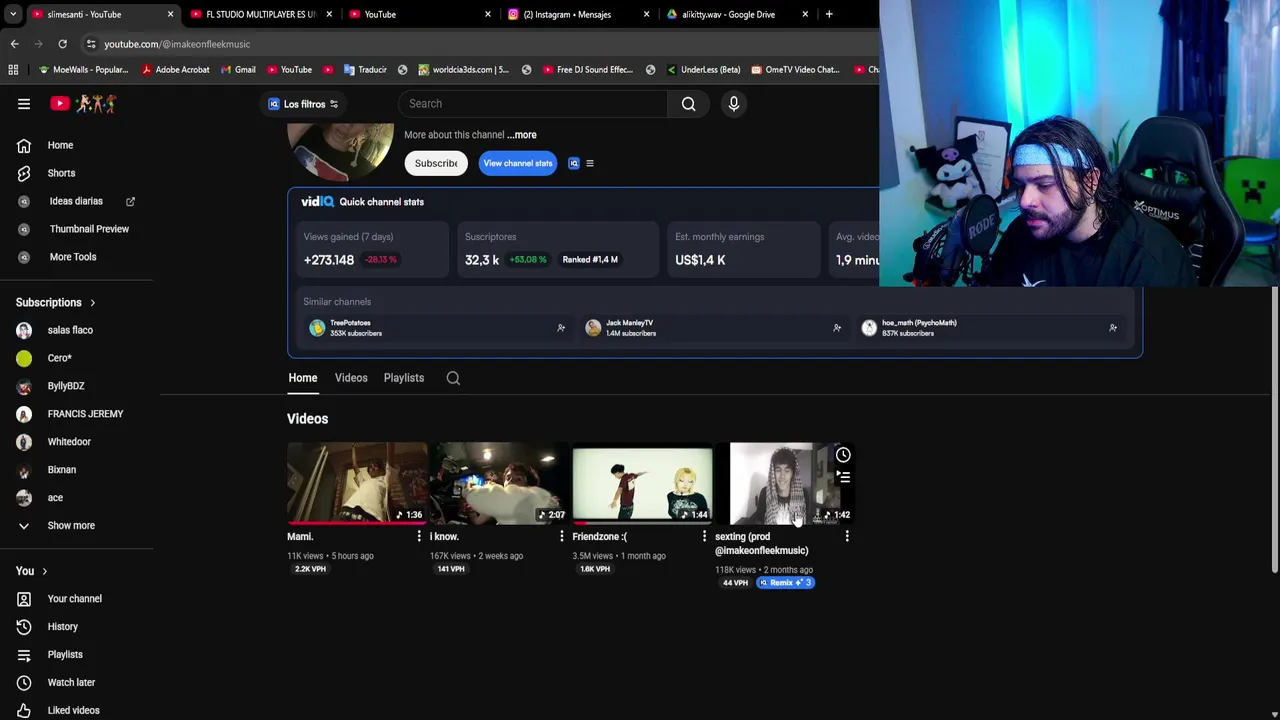The height and width of the screenshot is (720, 1280).
Task: Open the Whitedoor subscription channel
Action: coord(69,442)
